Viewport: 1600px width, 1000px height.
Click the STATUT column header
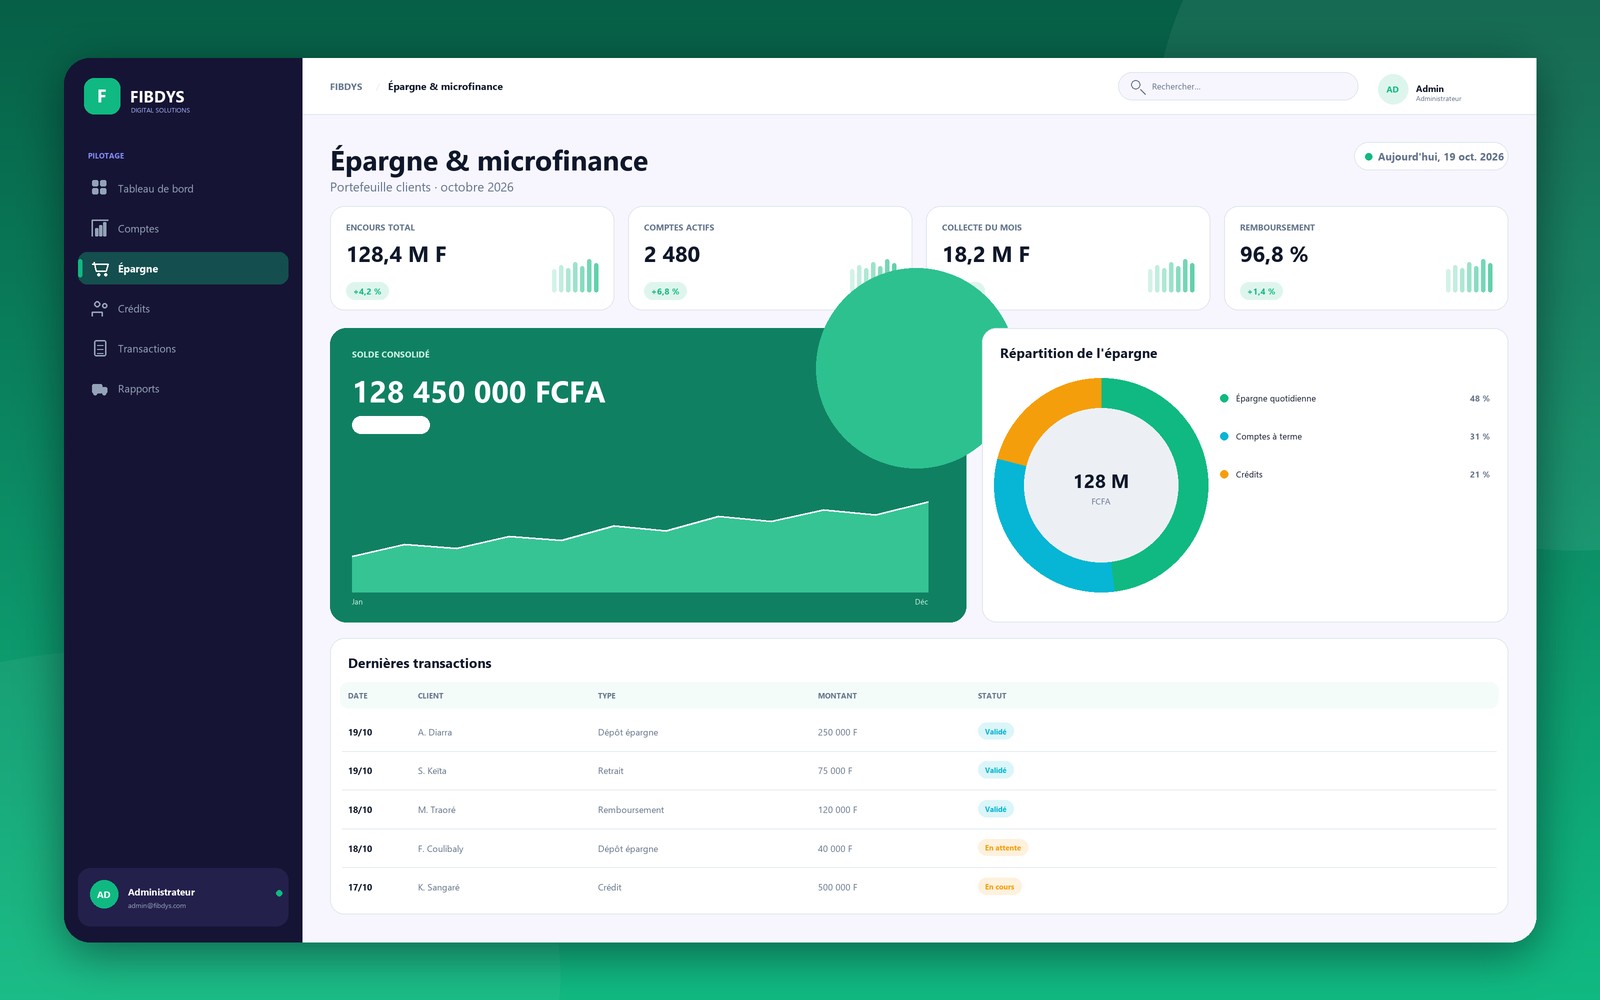[992, 696]
